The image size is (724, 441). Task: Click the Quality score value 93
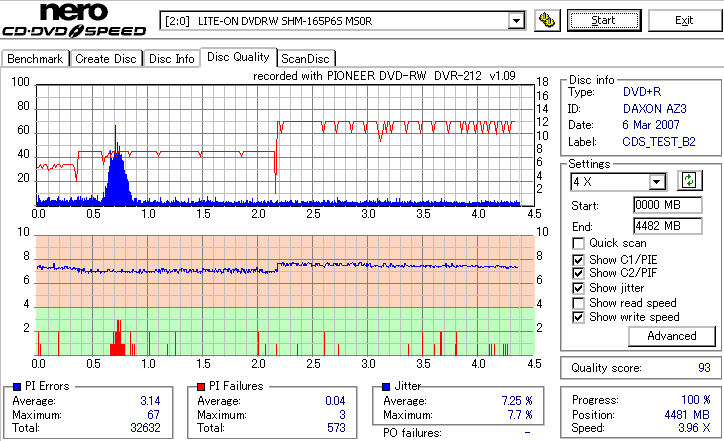click(704, 368)
